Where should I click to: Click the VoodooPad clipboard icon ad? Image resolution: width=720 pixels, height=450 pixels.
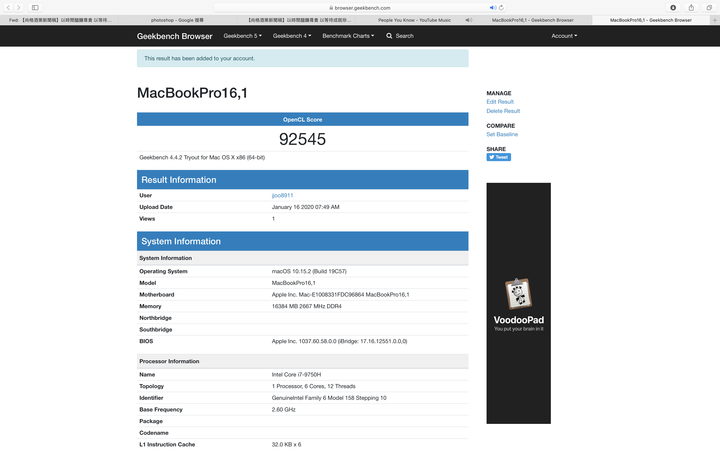click(x=518, y=293)
